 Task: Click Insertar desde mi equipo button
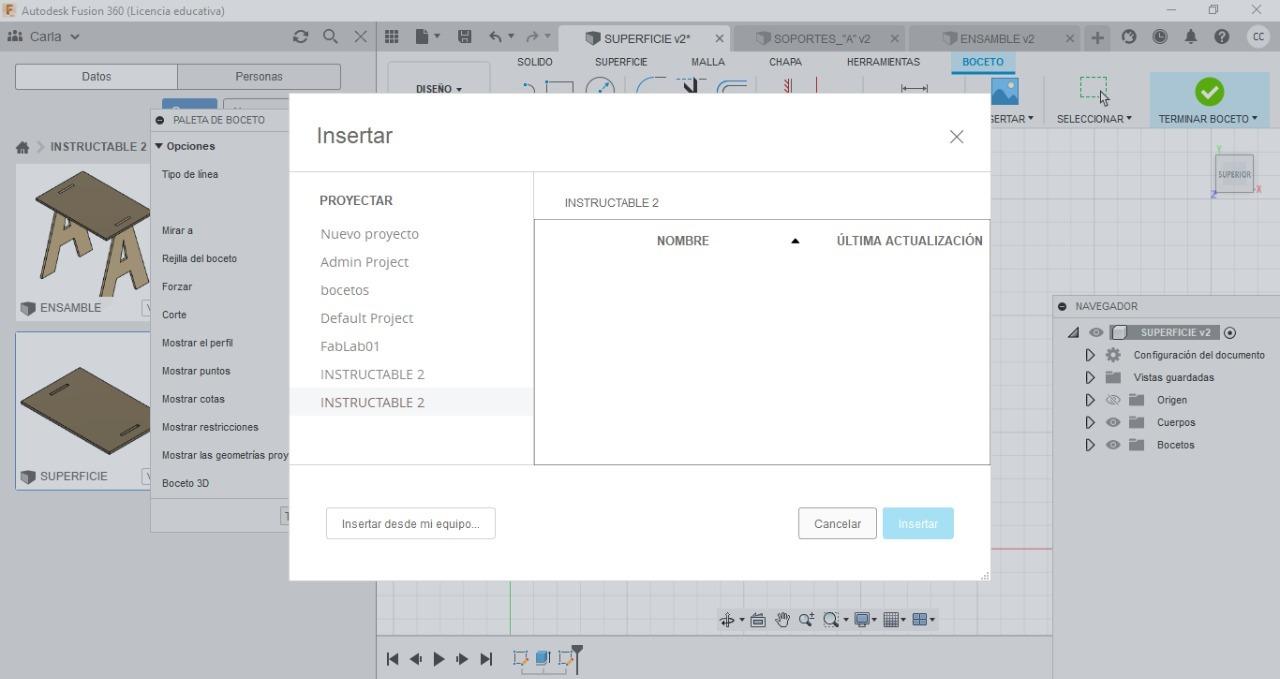click(x=410, y=524)
